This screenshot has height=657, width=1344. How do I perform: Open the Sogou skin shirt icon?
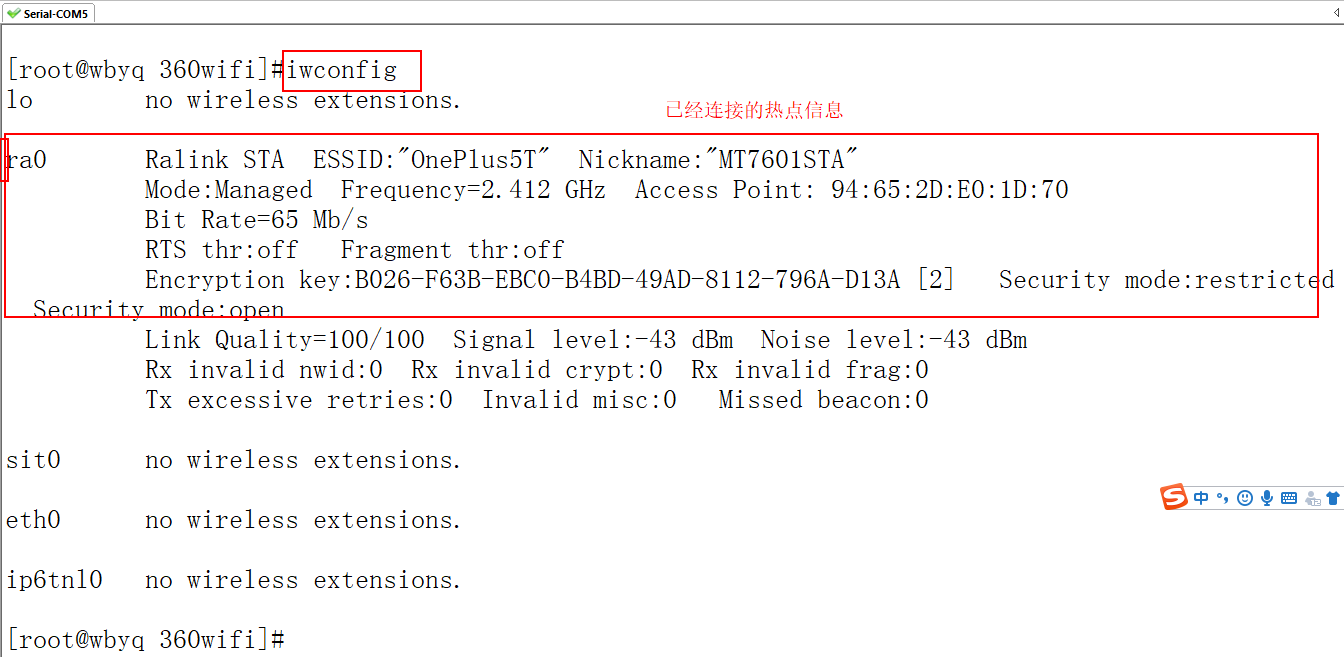point(1332,498)
